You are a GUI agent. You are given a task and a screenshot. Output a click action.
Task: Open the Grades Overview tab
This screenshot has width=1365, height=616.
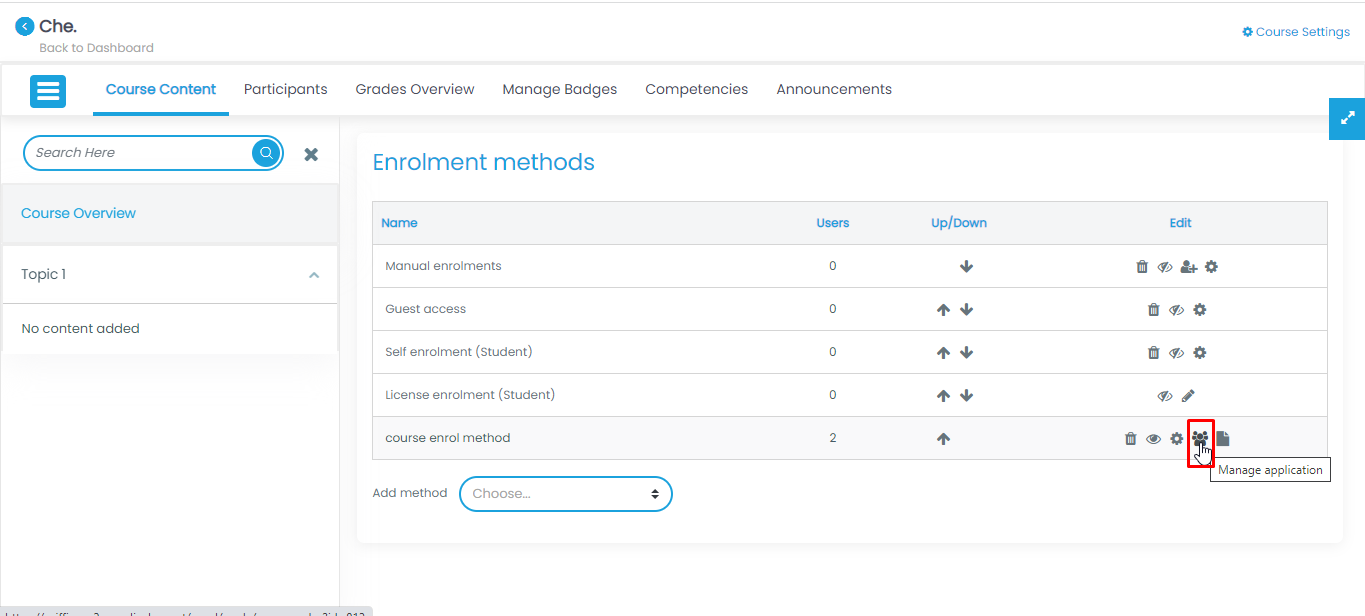[415, 89]
